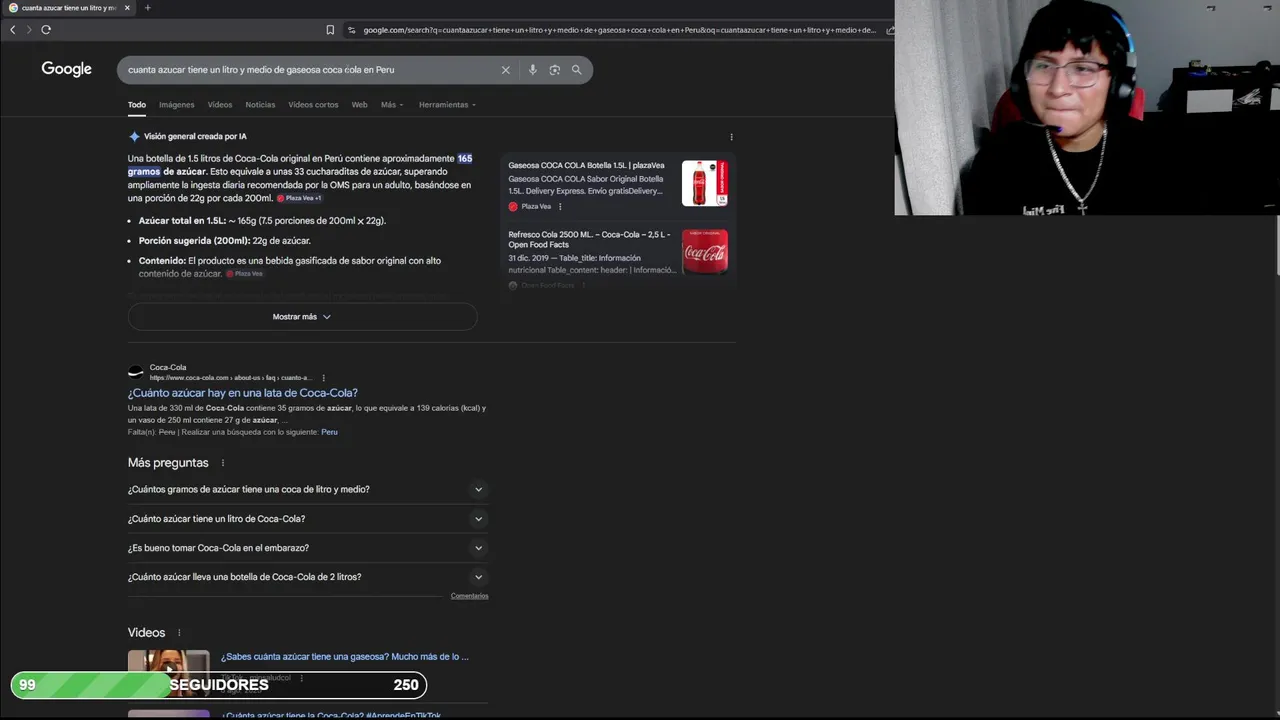This screenshot has width=1280, height=720.
Task: Open three-dot menu beside Plaza Vea source
Action: click(560, 207)
